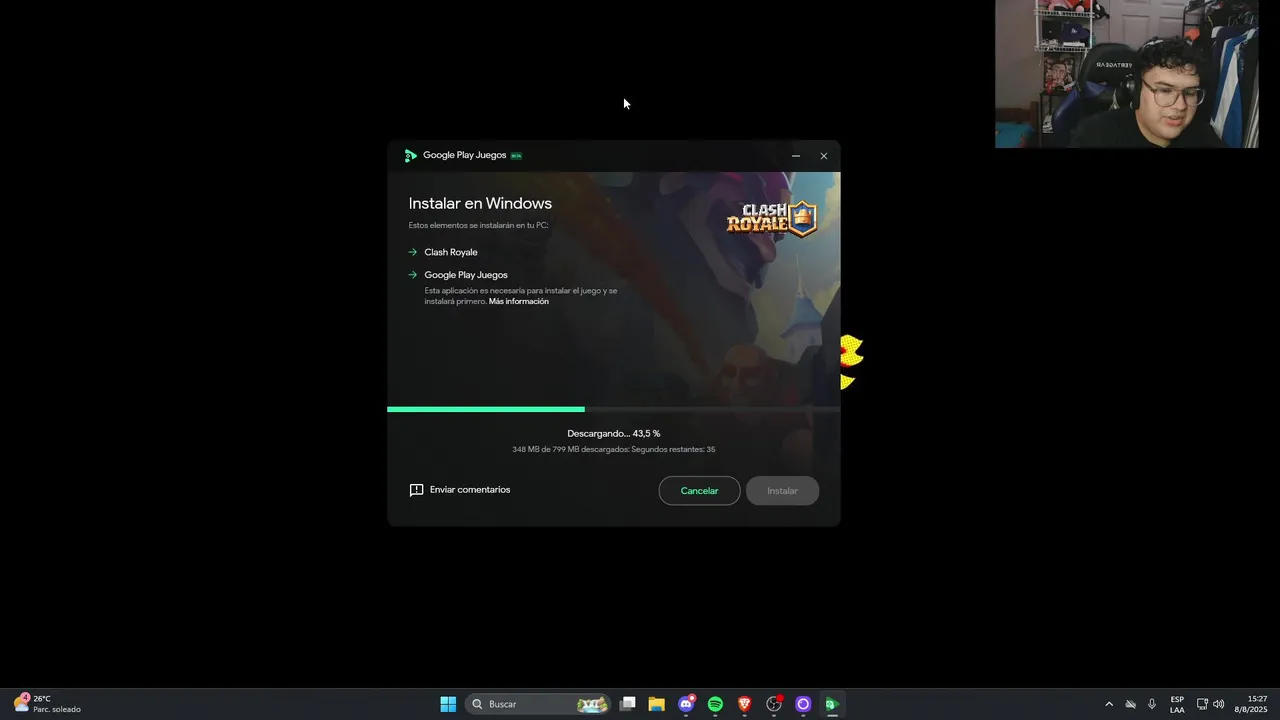1280x720 pixels.
Task: Click Google Play Games taskbar icon
Action: (831, 704)
